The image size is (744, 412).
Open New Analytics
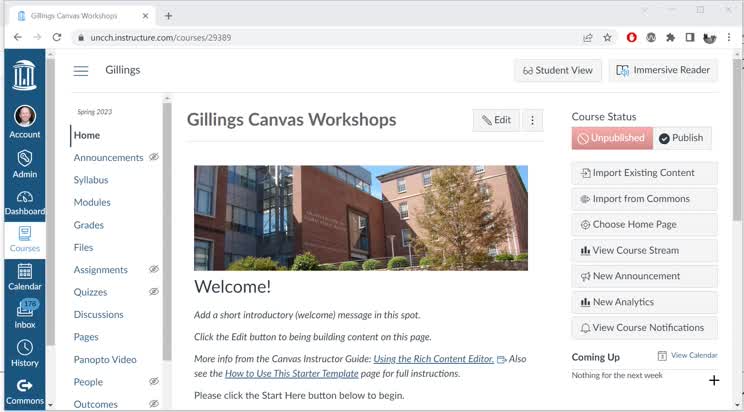point(644,302)
